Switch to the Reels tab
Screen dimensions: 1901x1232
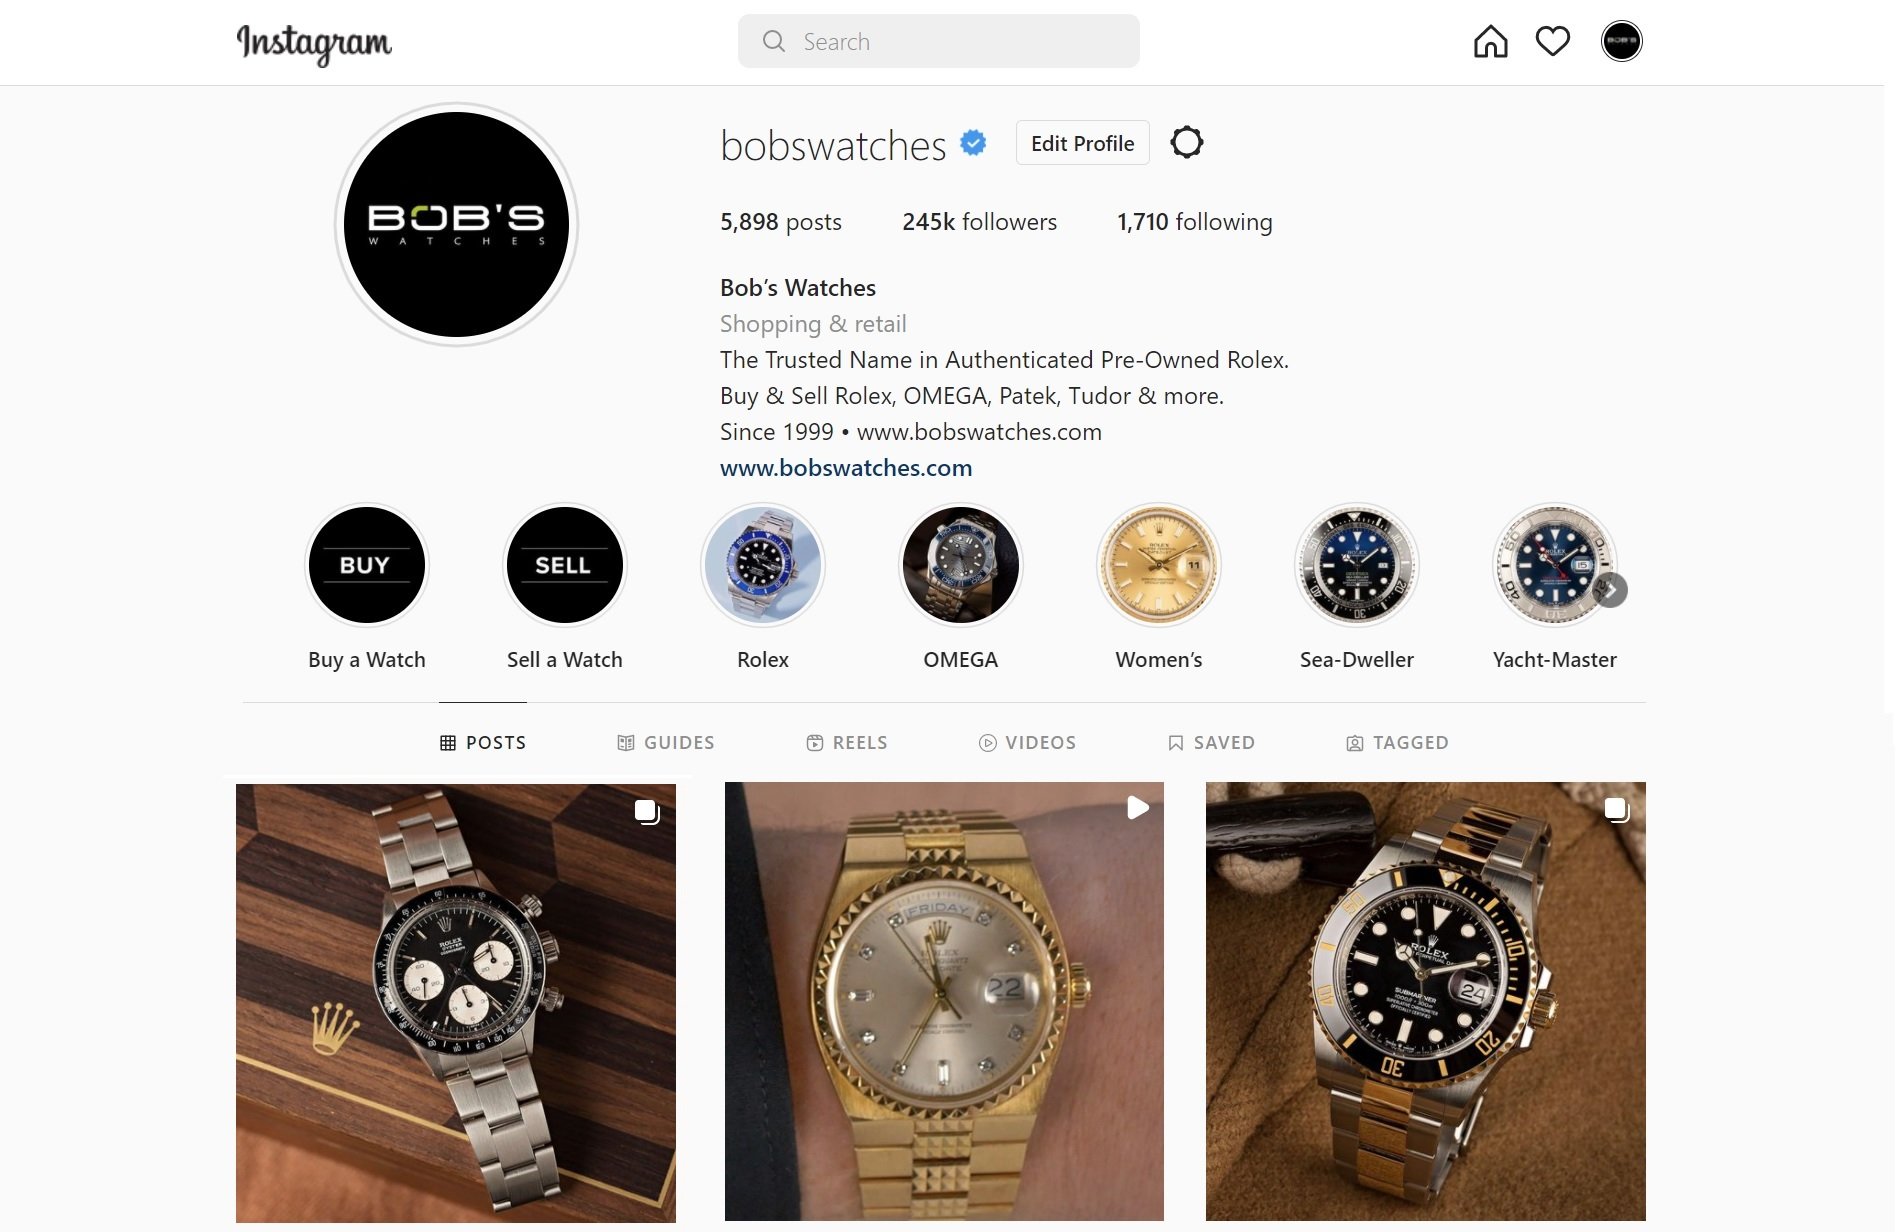pos(847,742)
